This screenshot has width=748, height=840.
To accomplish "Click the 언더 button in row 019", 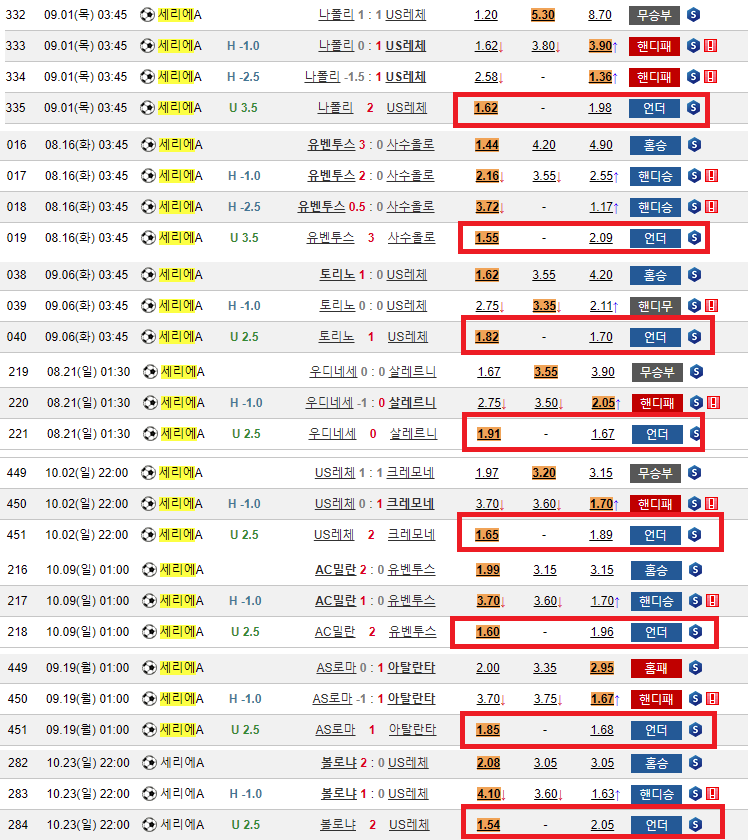I will click(x=655, y=239).
